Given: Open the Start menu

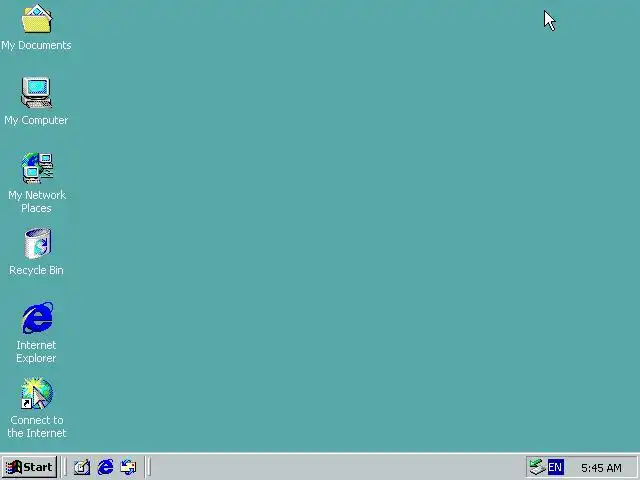Looking at the screenshot, I should click(29, 467).
